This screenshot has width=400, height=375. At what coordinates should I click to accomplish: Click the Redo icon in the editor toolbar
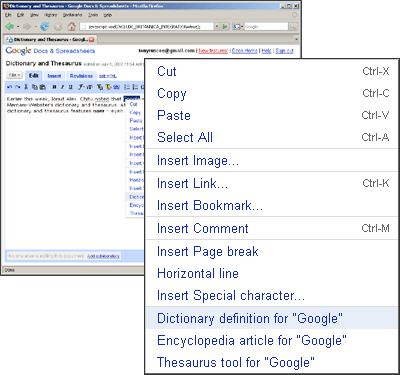coord(18,87)
